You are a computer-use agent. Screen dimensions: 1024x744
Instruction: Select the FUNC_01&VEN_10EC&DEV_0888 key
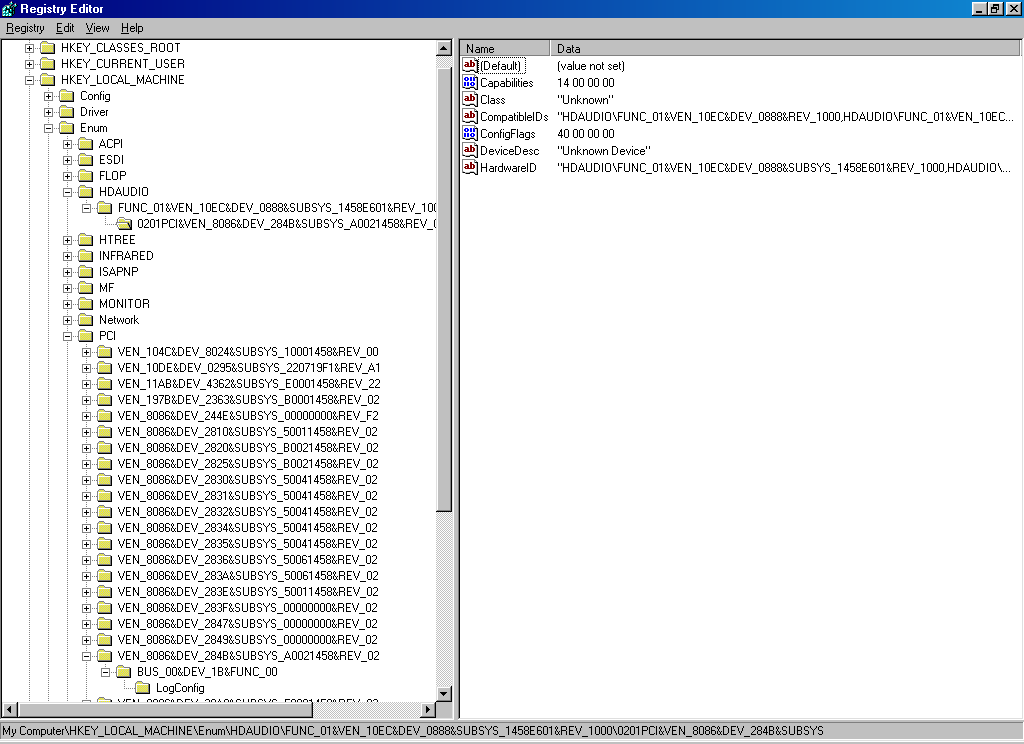click(276, 208)
